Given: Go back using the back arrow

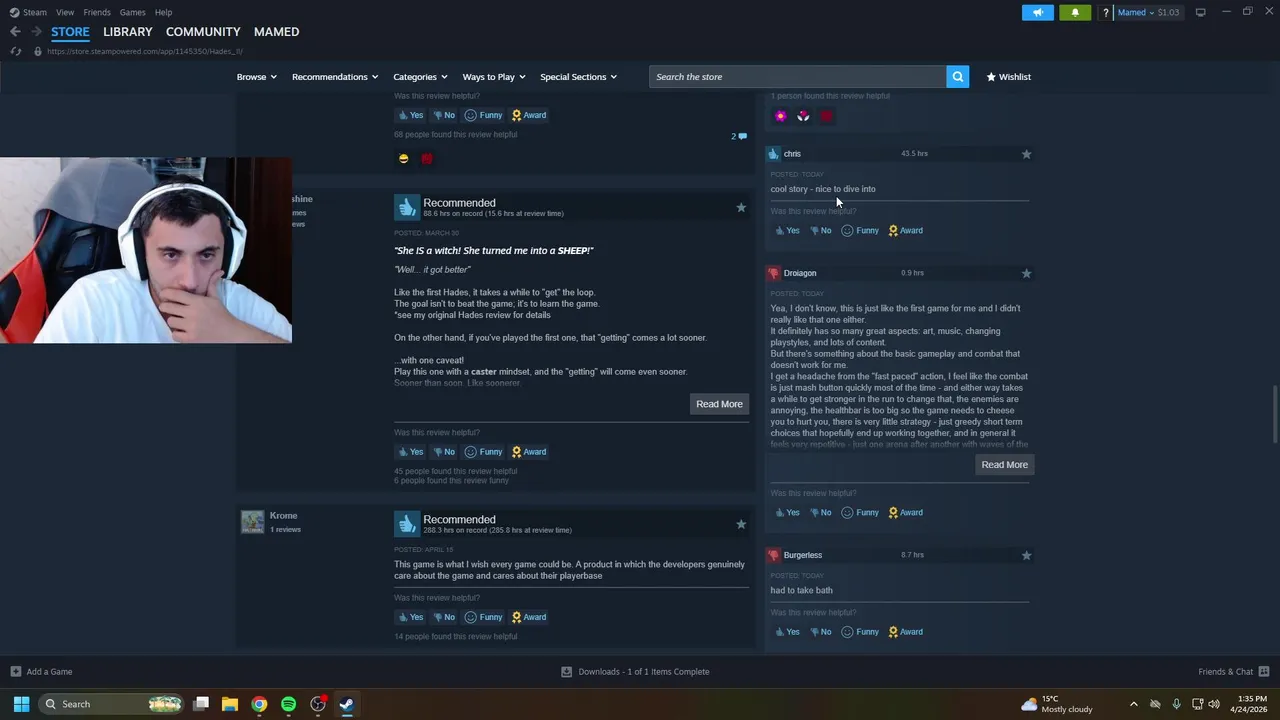Looking at the screenshot, I should pos(15,32).
